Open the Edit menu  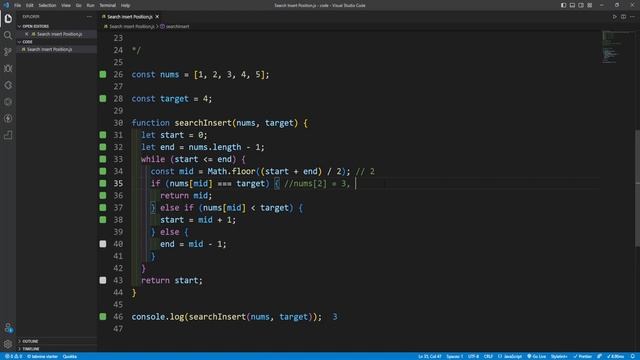(x=30, y=5)
